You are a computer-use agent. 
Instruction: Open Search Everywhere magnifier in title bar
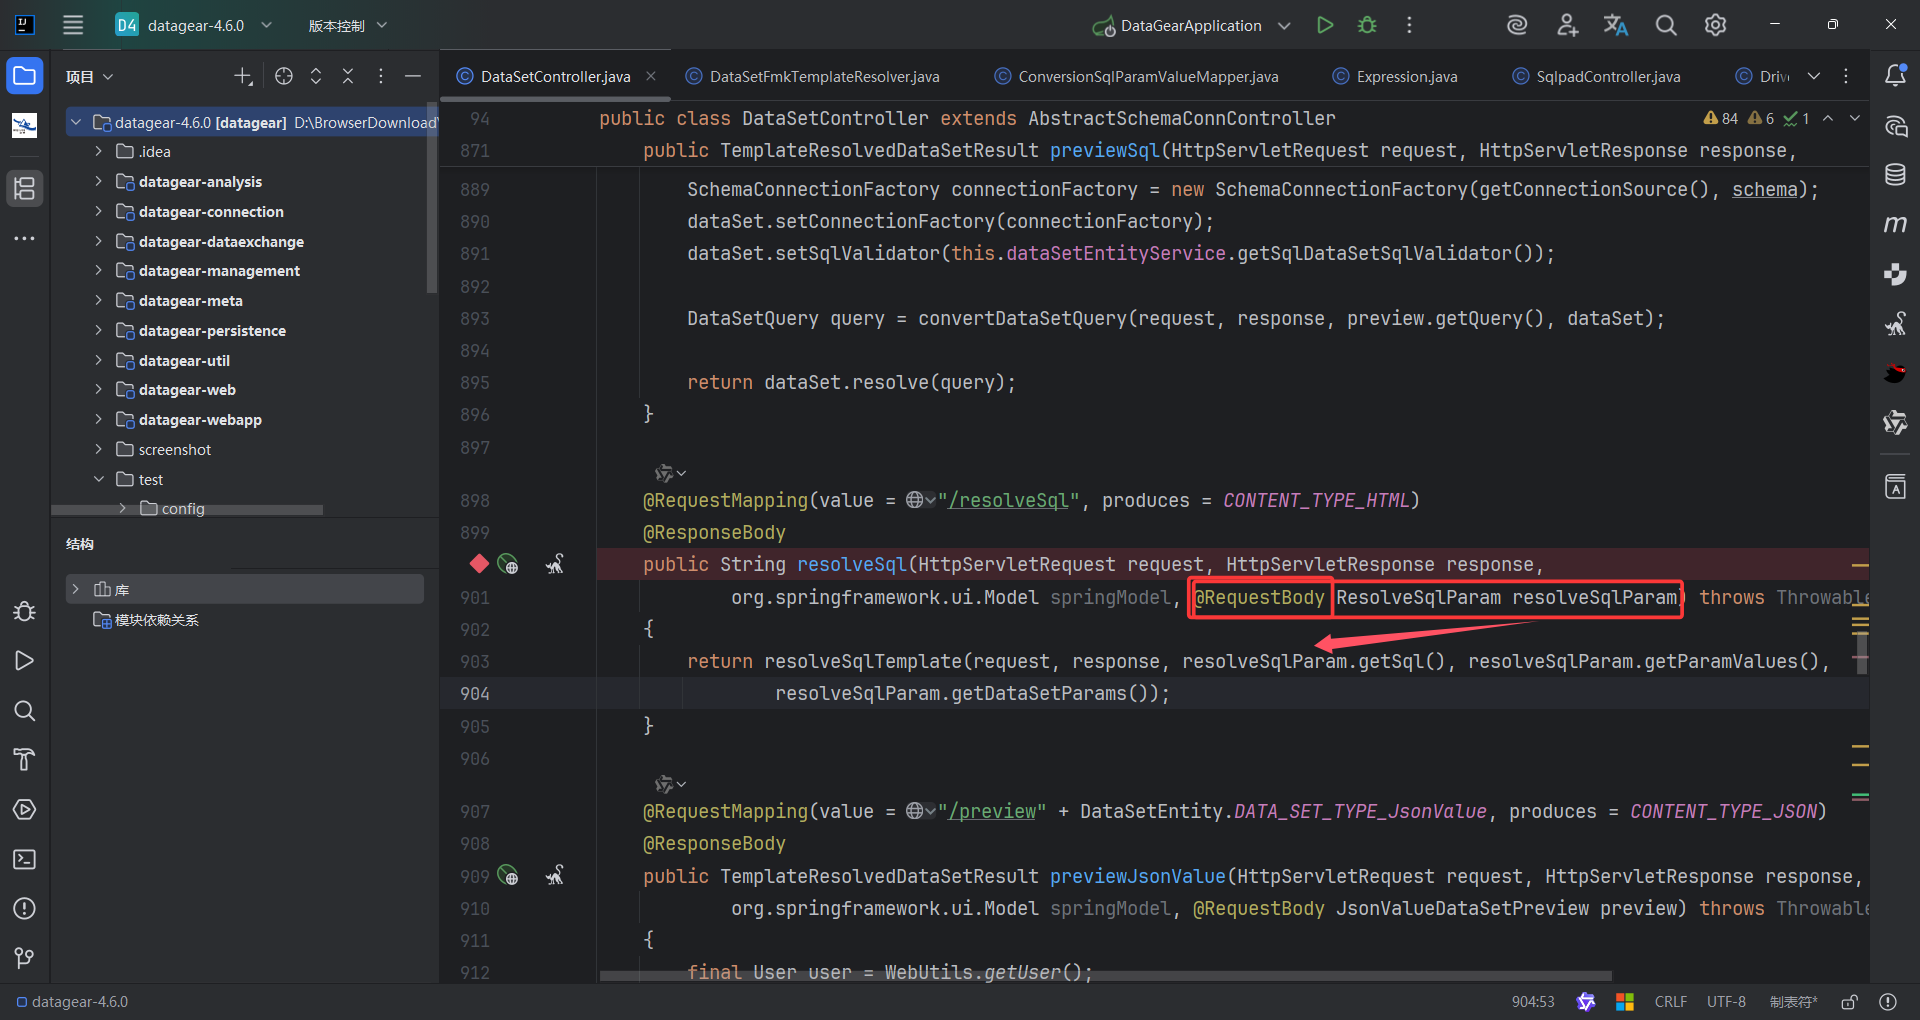click(x=1665, y=25)
